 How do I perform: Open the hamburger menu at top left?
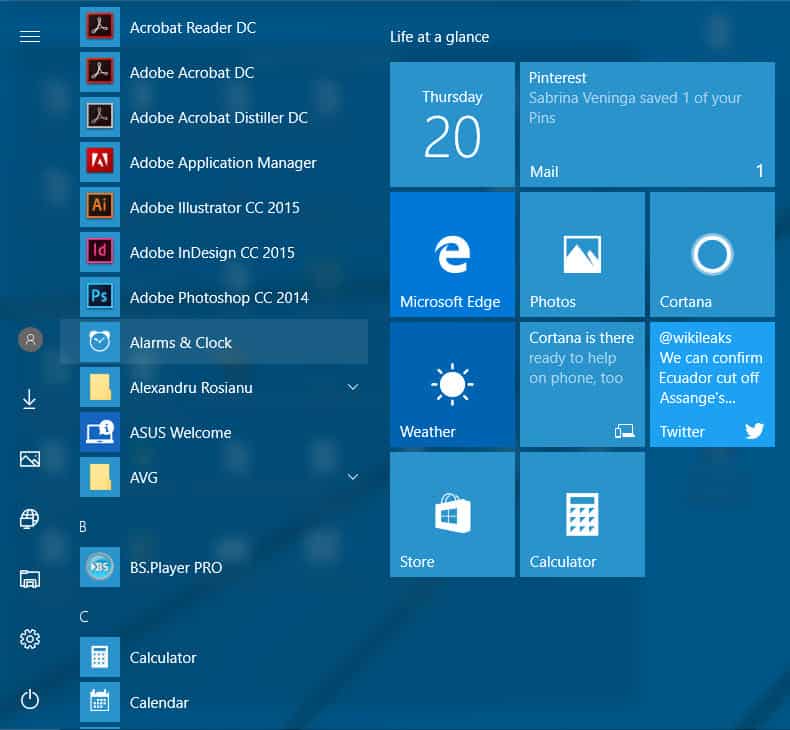(x=30, y=36)
